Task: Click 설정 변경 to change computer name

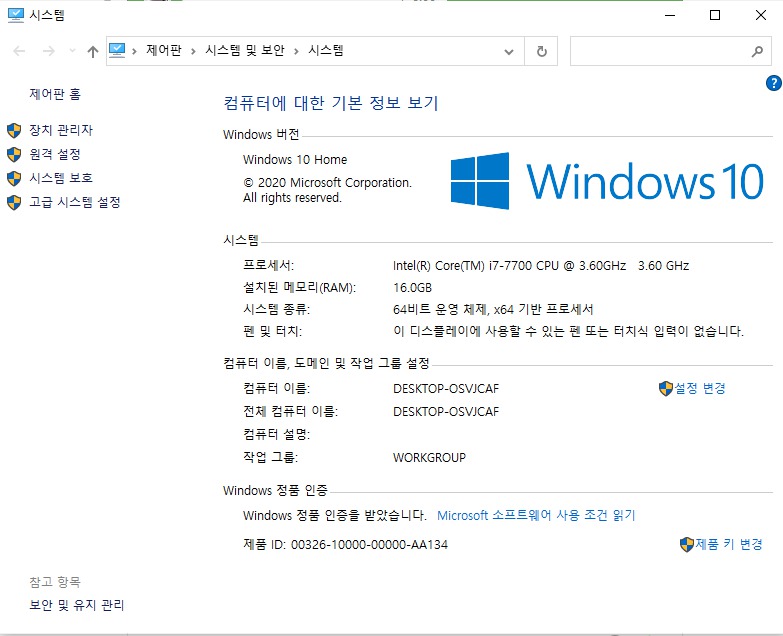Action: click(700, 388)
